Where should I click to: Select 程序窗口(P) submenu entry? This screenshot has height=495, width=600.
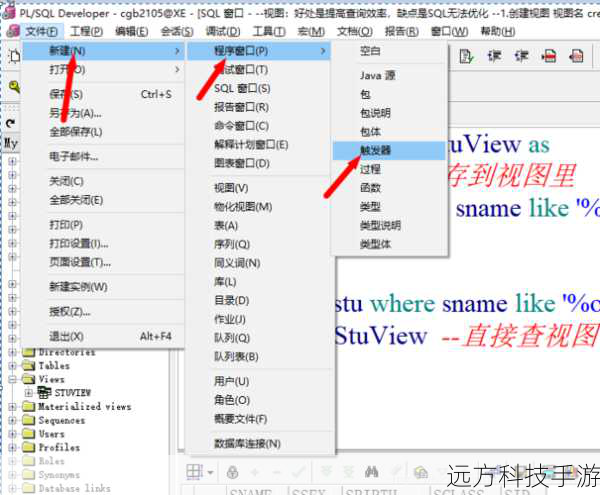259,51
